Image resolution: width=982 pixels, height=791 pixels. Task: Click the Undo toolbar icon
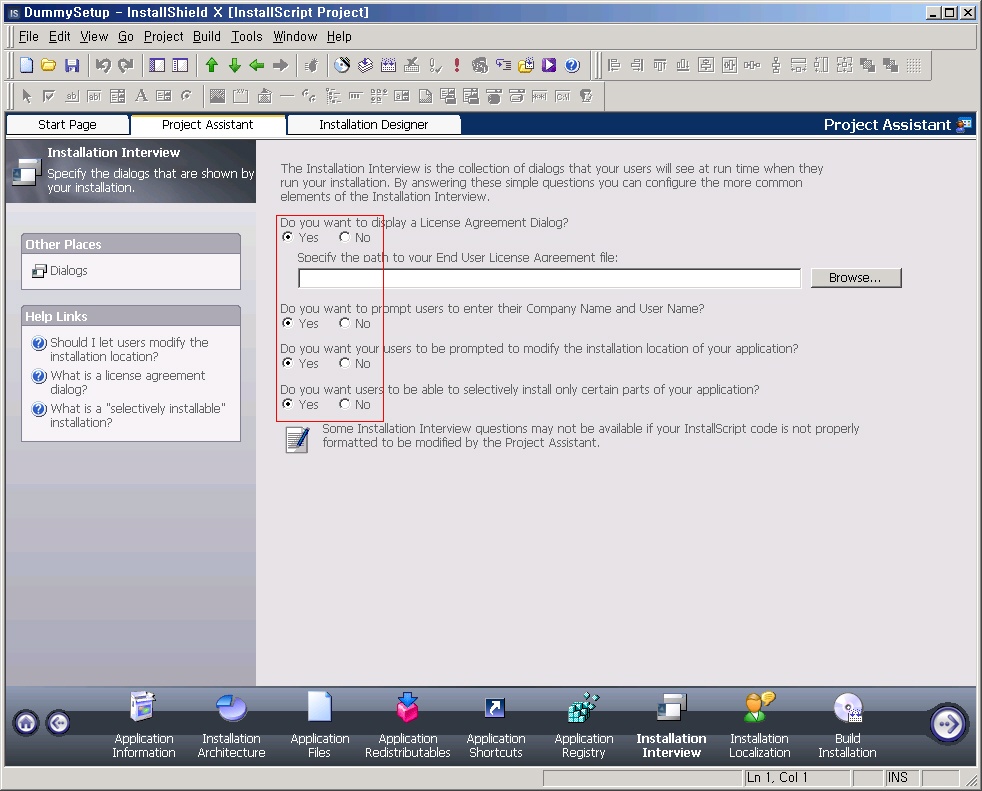coord(103,65)
